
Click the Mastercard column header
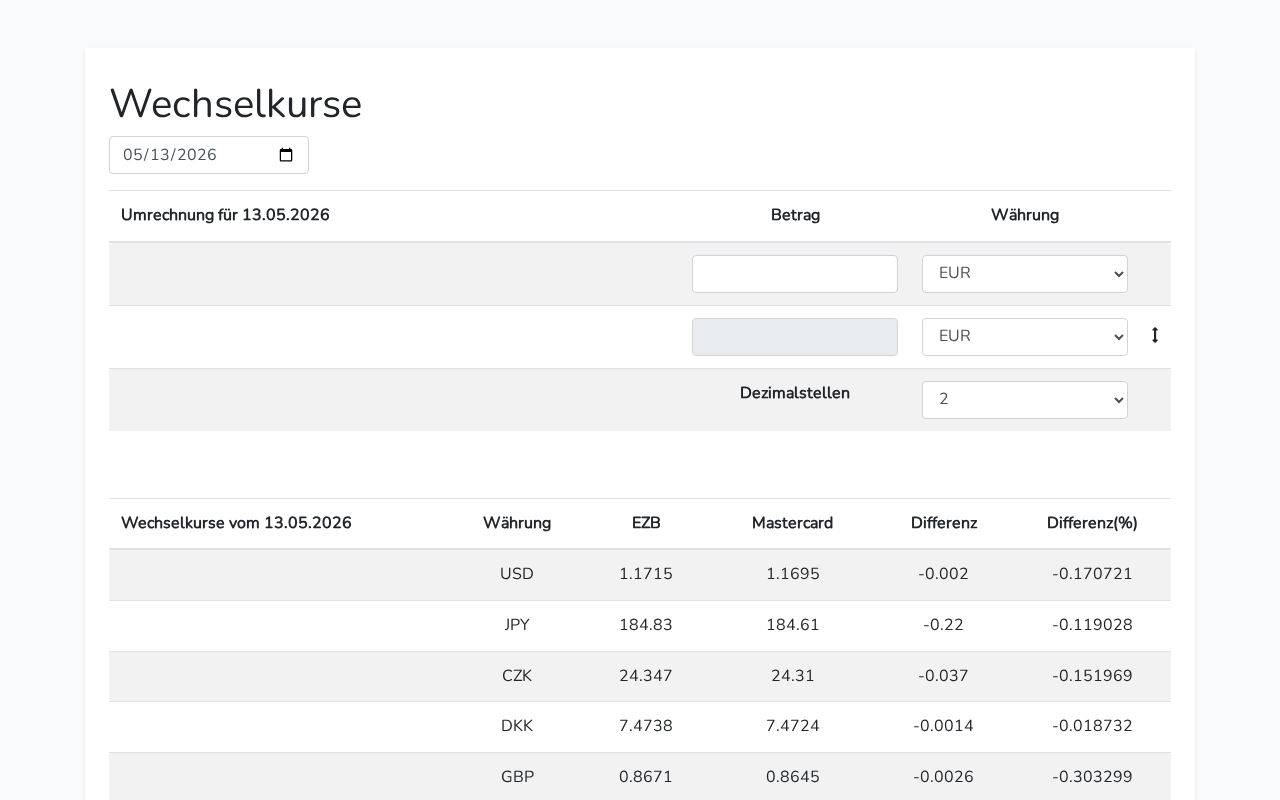click(x=792, y=523)
